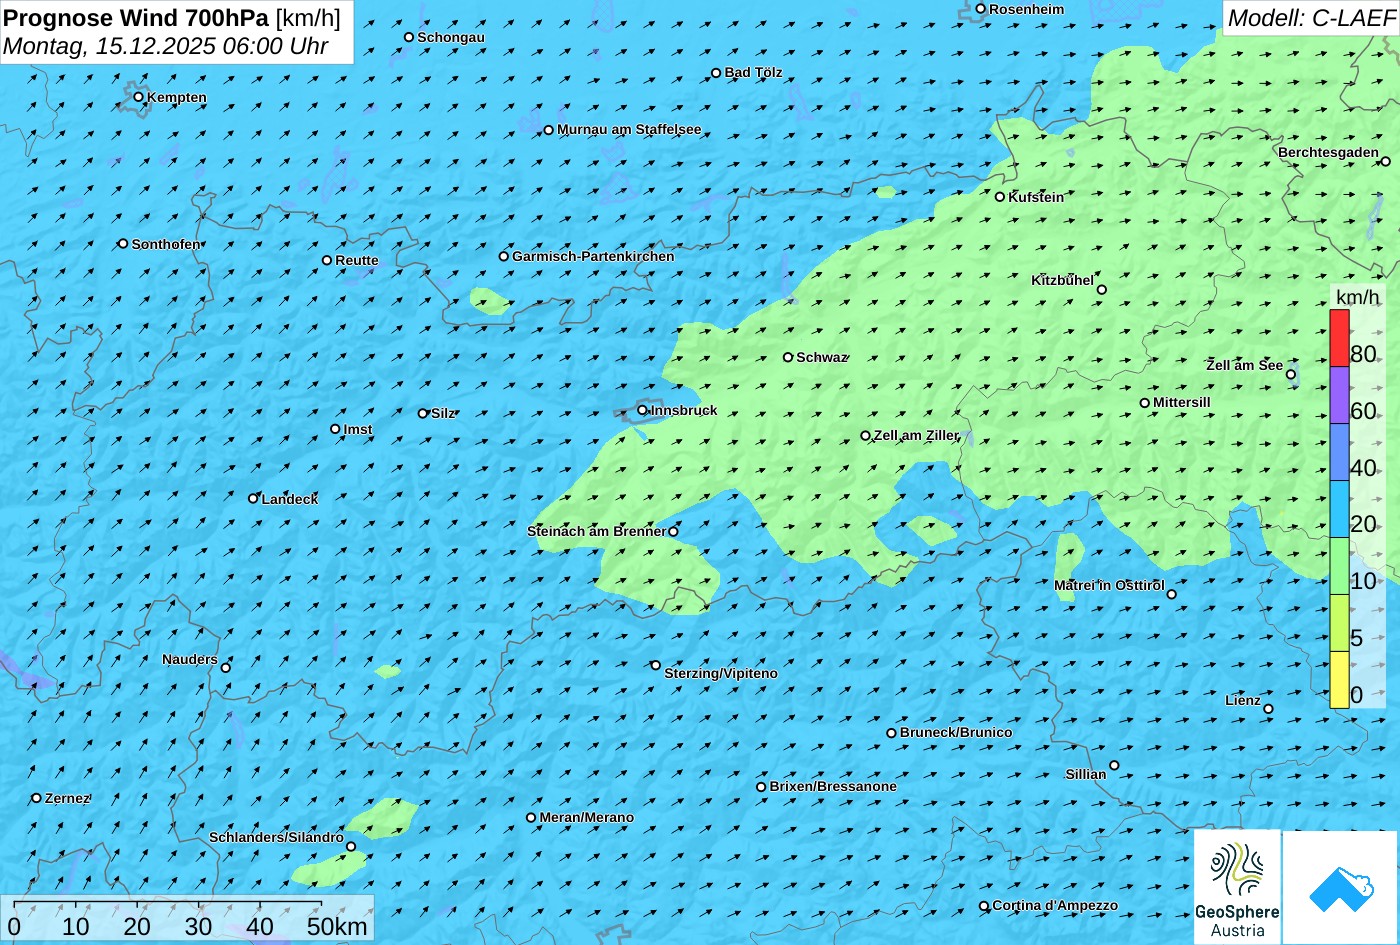Click the Lienz city marker
1400x945 pixels.
coord(1269,709)
